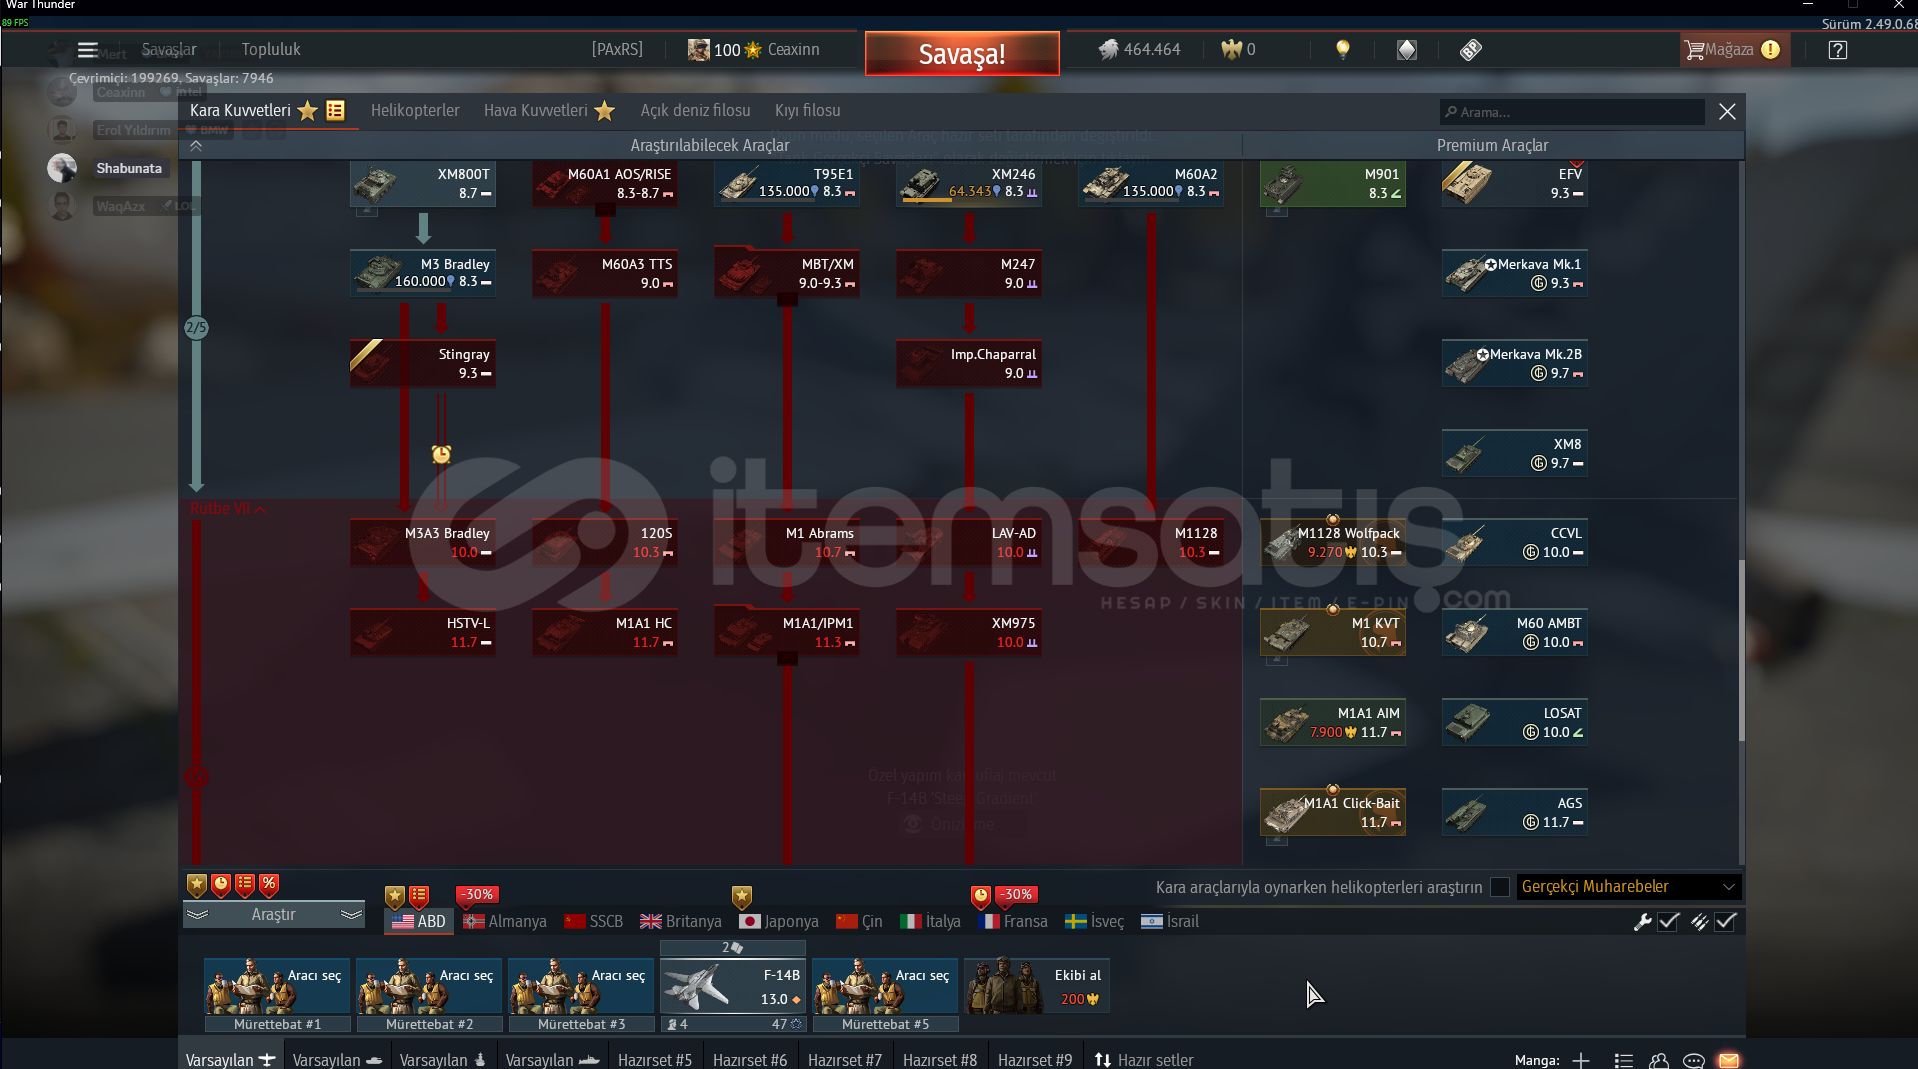Open the contacts people icon
1918x1069 pixels.
(1659, 1060)
